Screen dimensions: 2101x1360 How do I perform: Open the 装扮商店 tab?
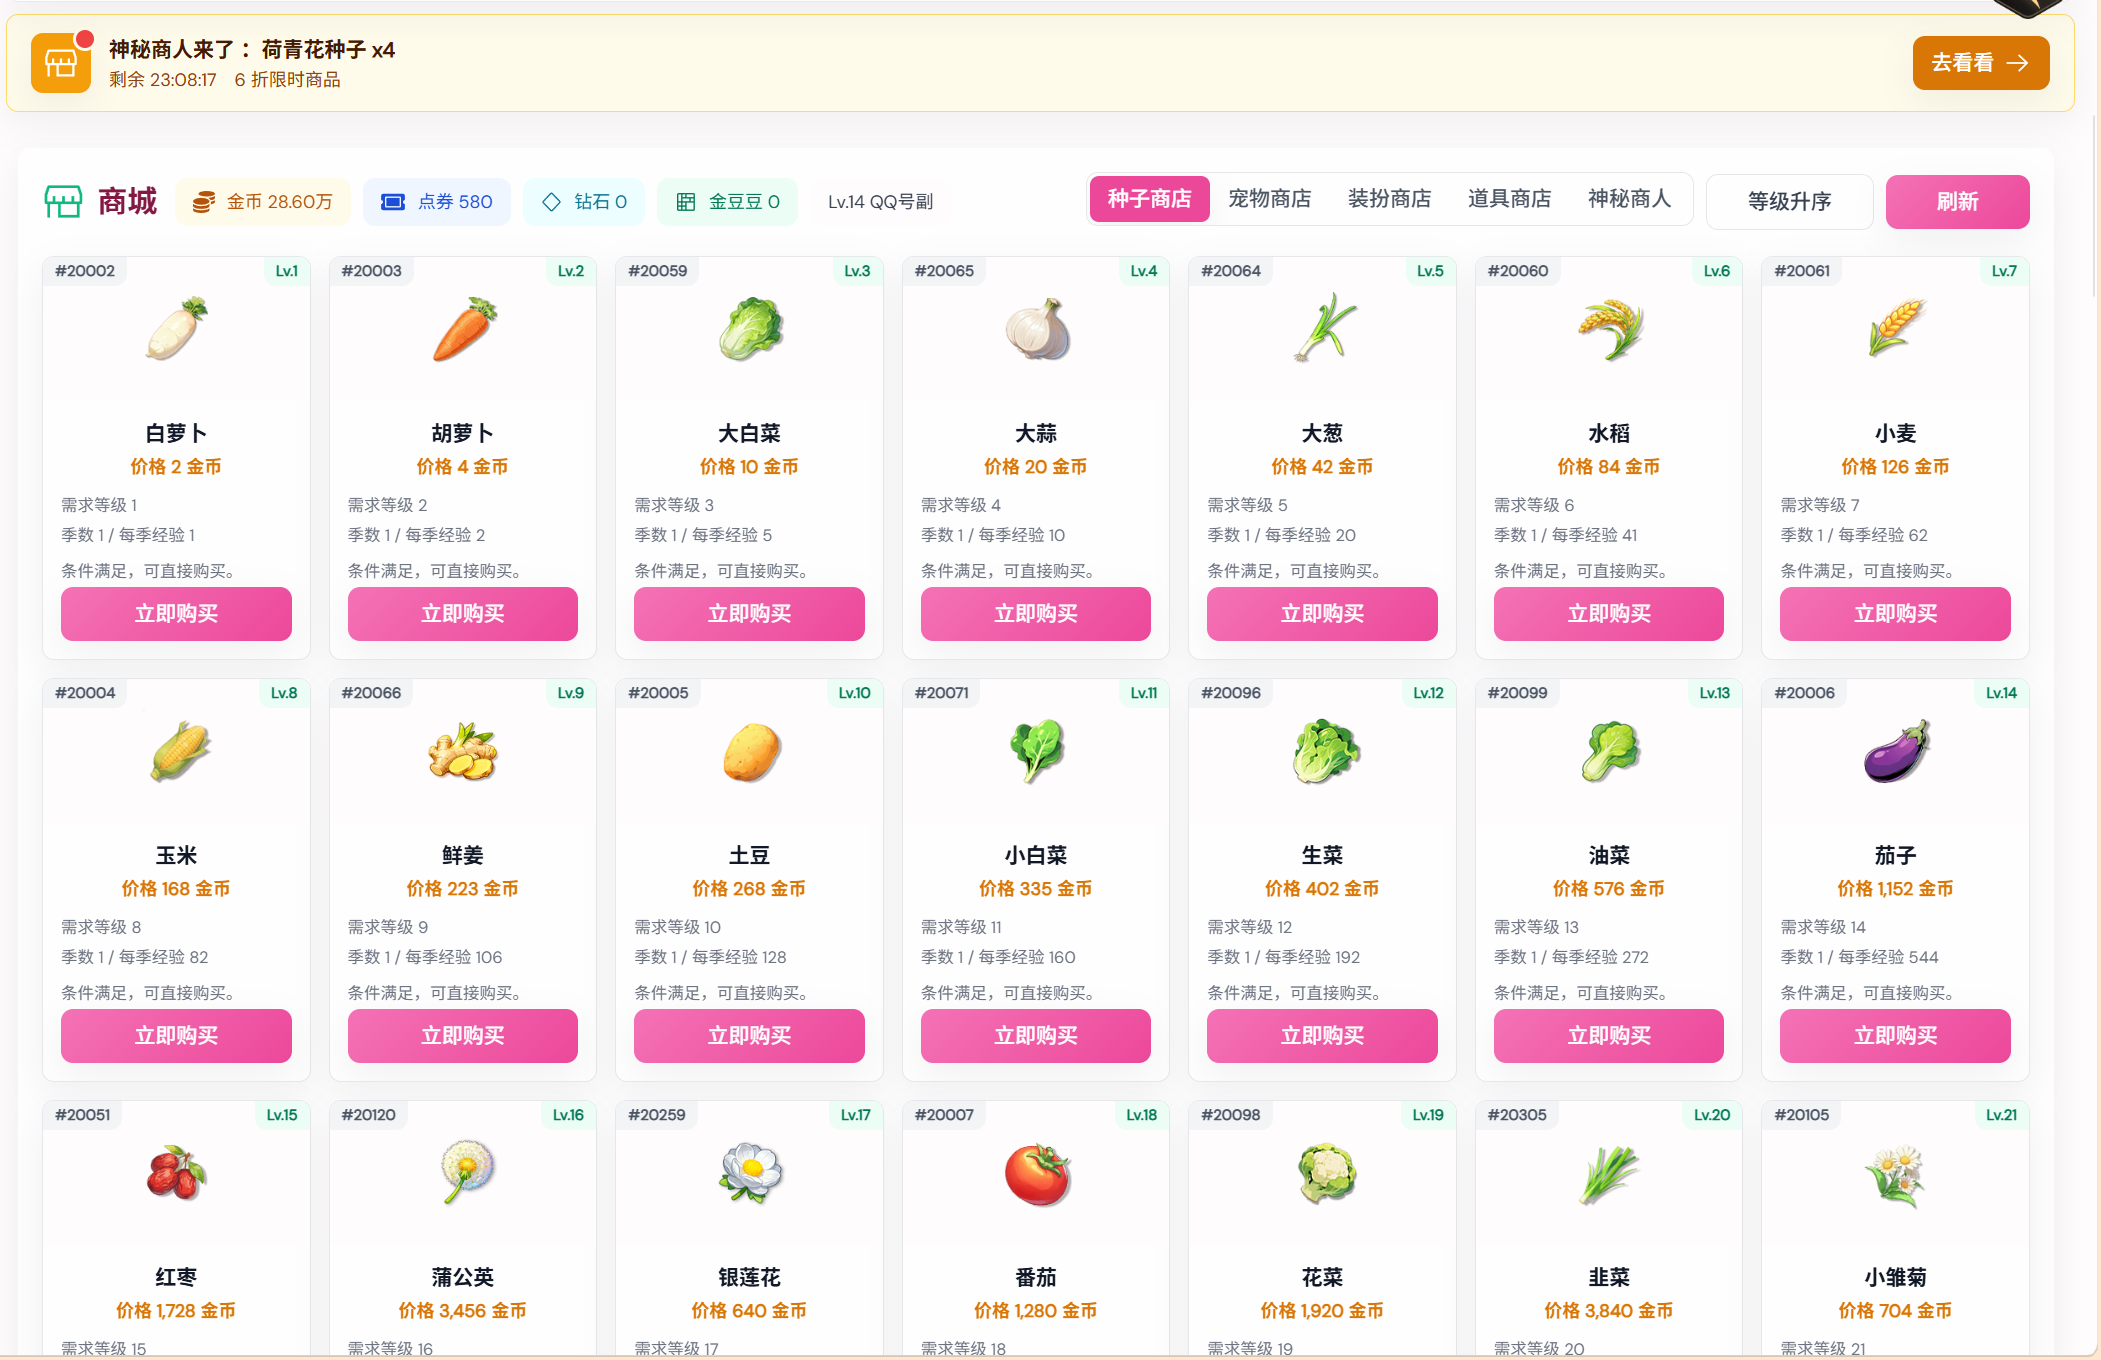[x=1390, y=199]
